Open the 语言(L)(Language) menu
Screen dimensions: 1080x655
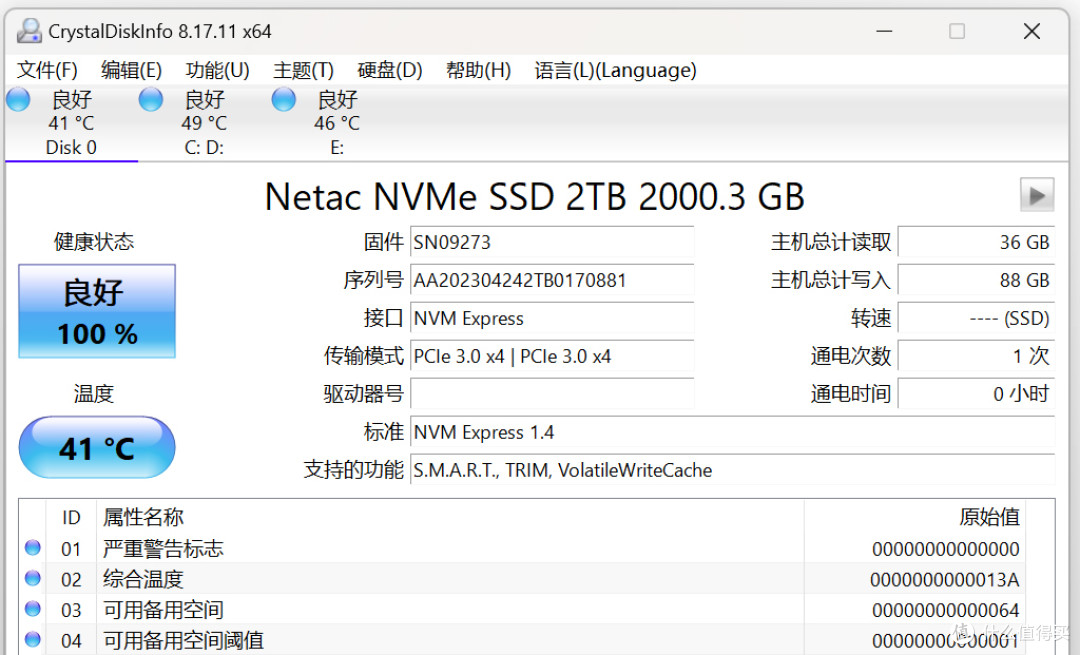(615, 70)
